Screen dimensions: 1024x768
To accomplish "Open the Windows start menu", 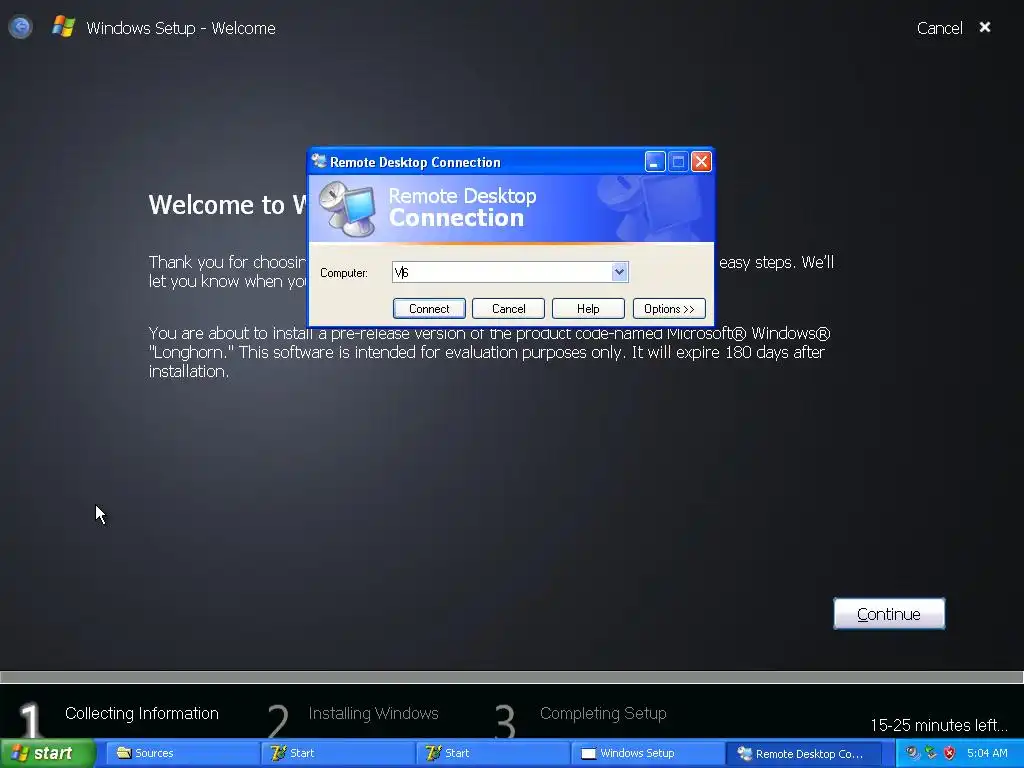I will click(48, 753).
